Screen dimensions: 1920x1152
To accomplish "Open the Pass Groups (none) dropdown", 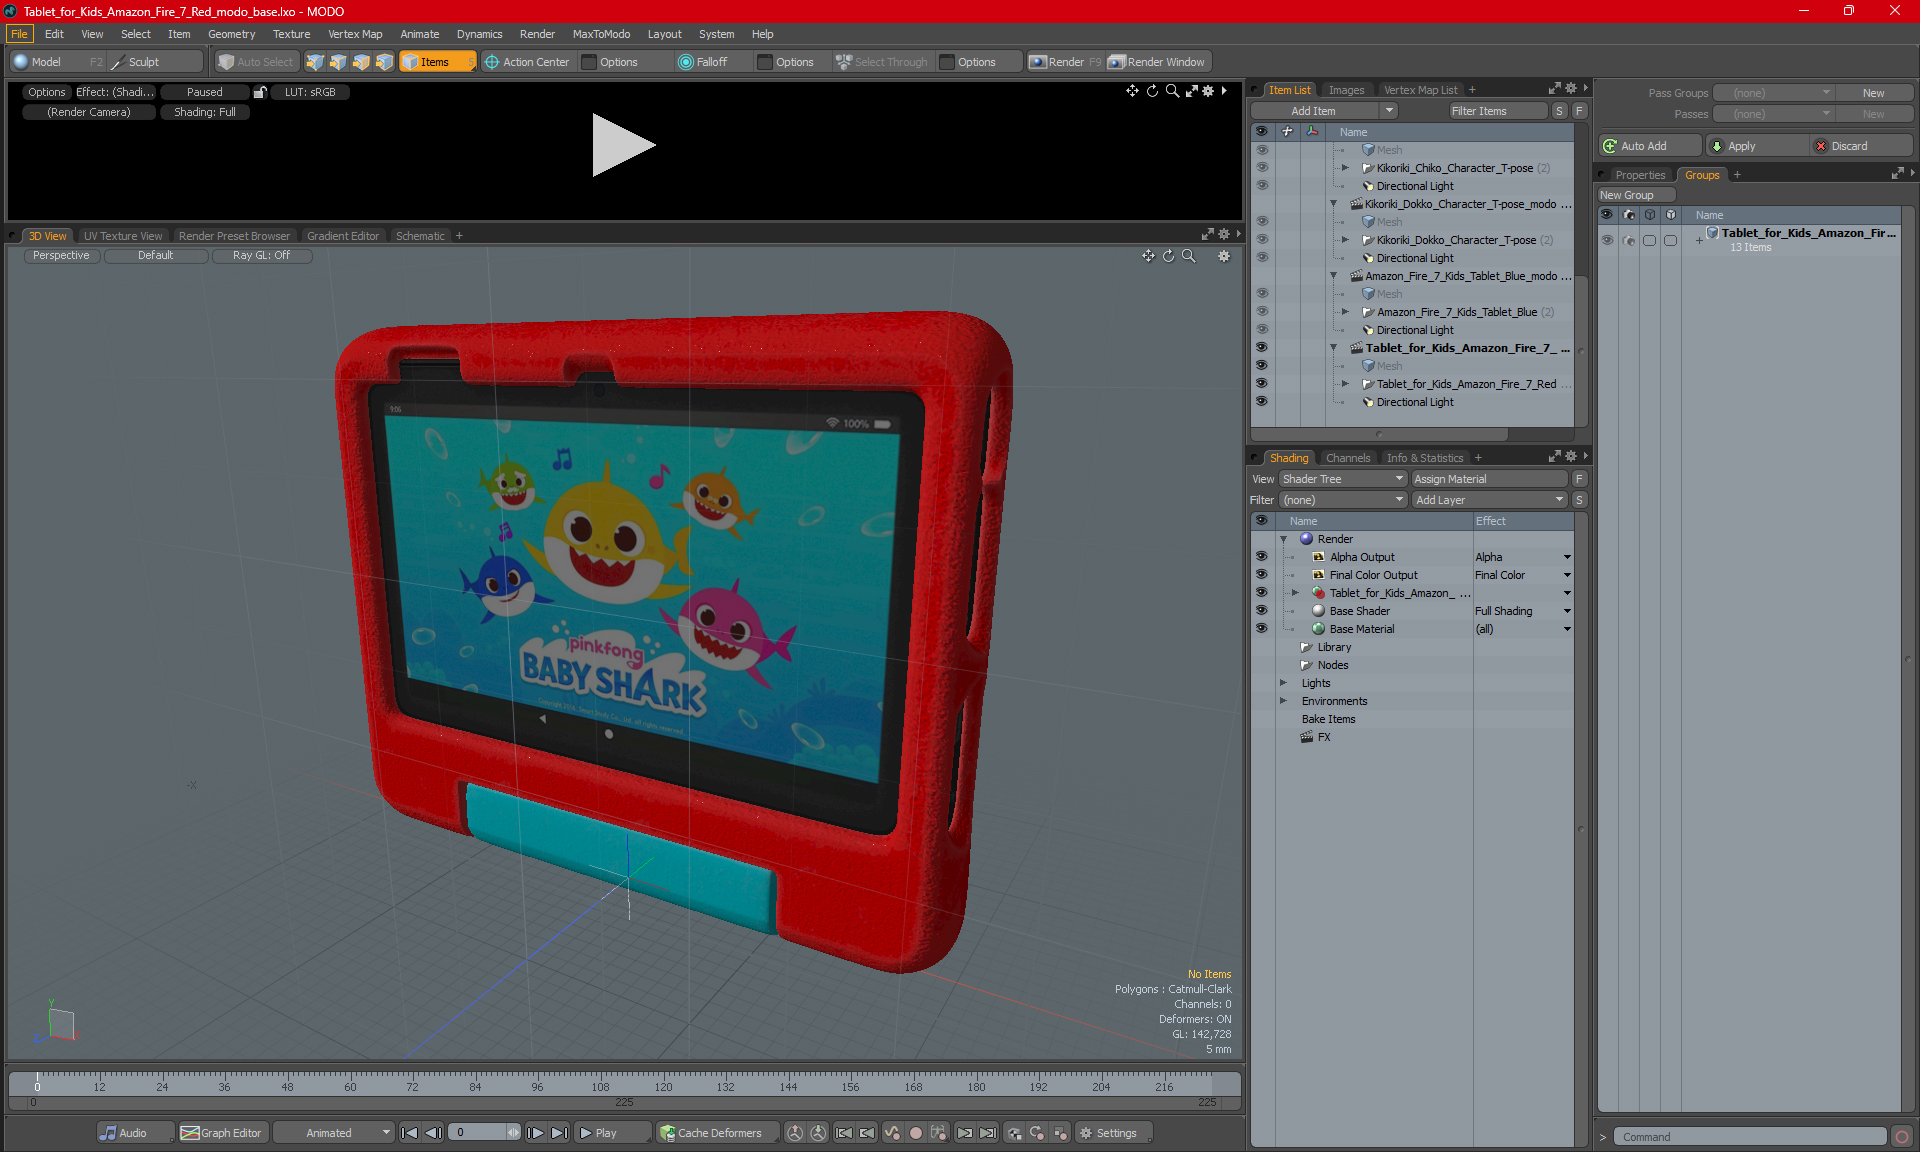I will (x=1773, y=93).
